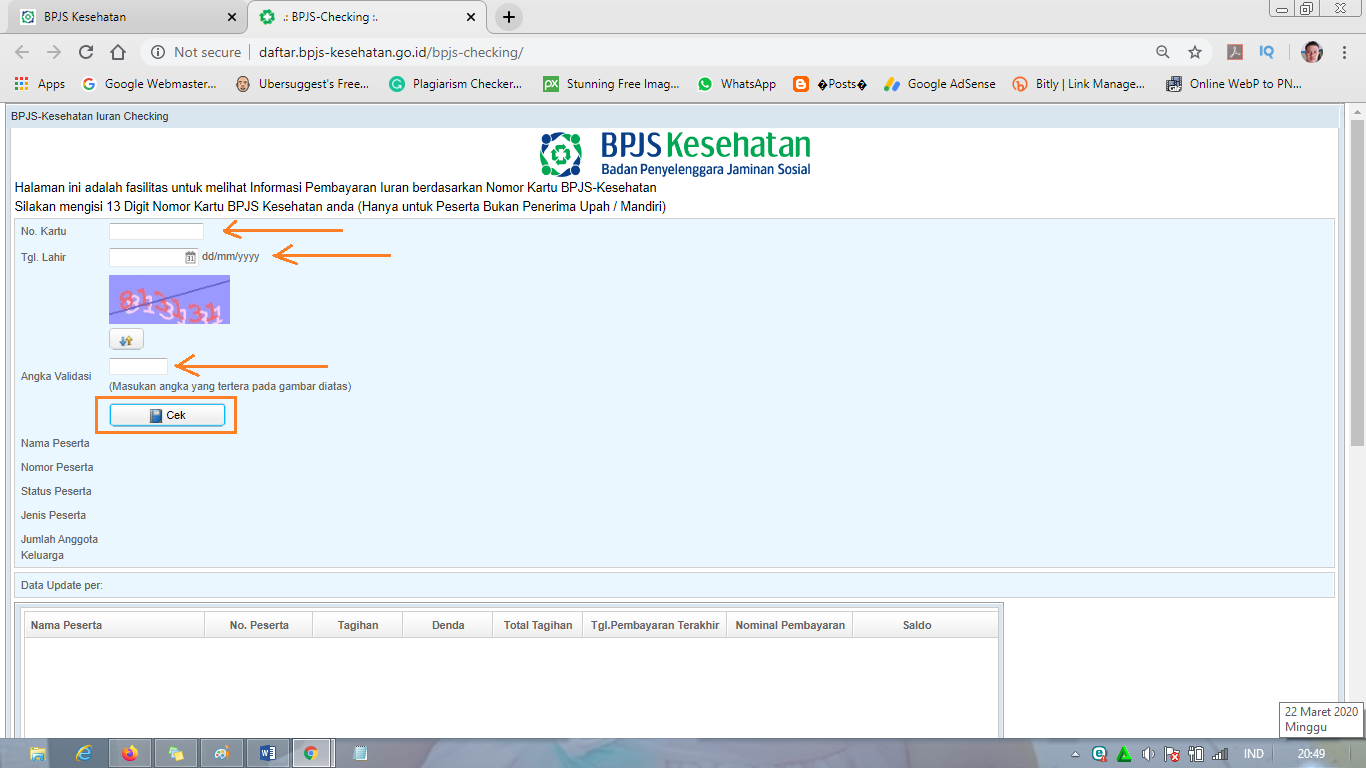Open Firefox from the taskbar
The height and width of the screenshot is (768, 1366).
(130, 754)
